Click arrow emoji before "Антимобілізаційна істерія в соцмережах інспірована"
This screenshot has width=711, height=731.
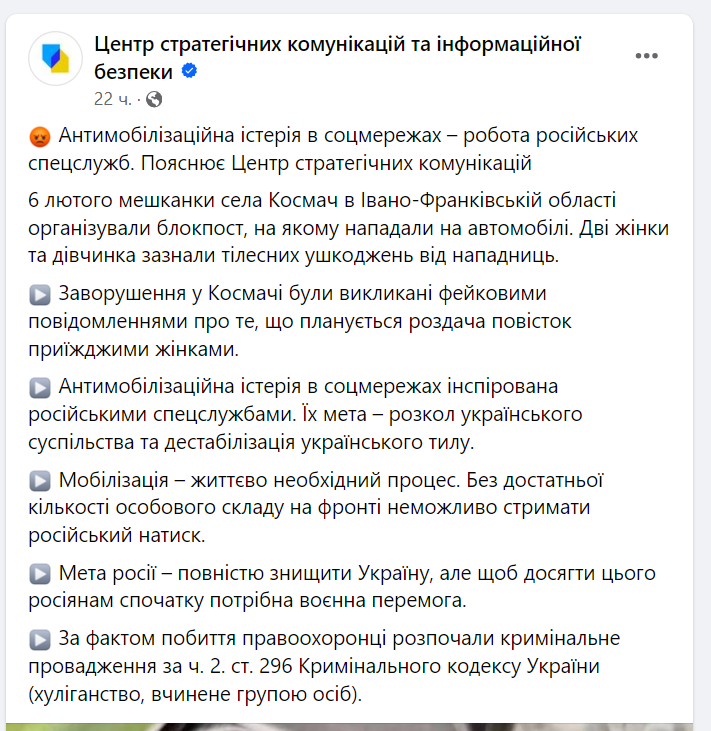coord(41,387)
